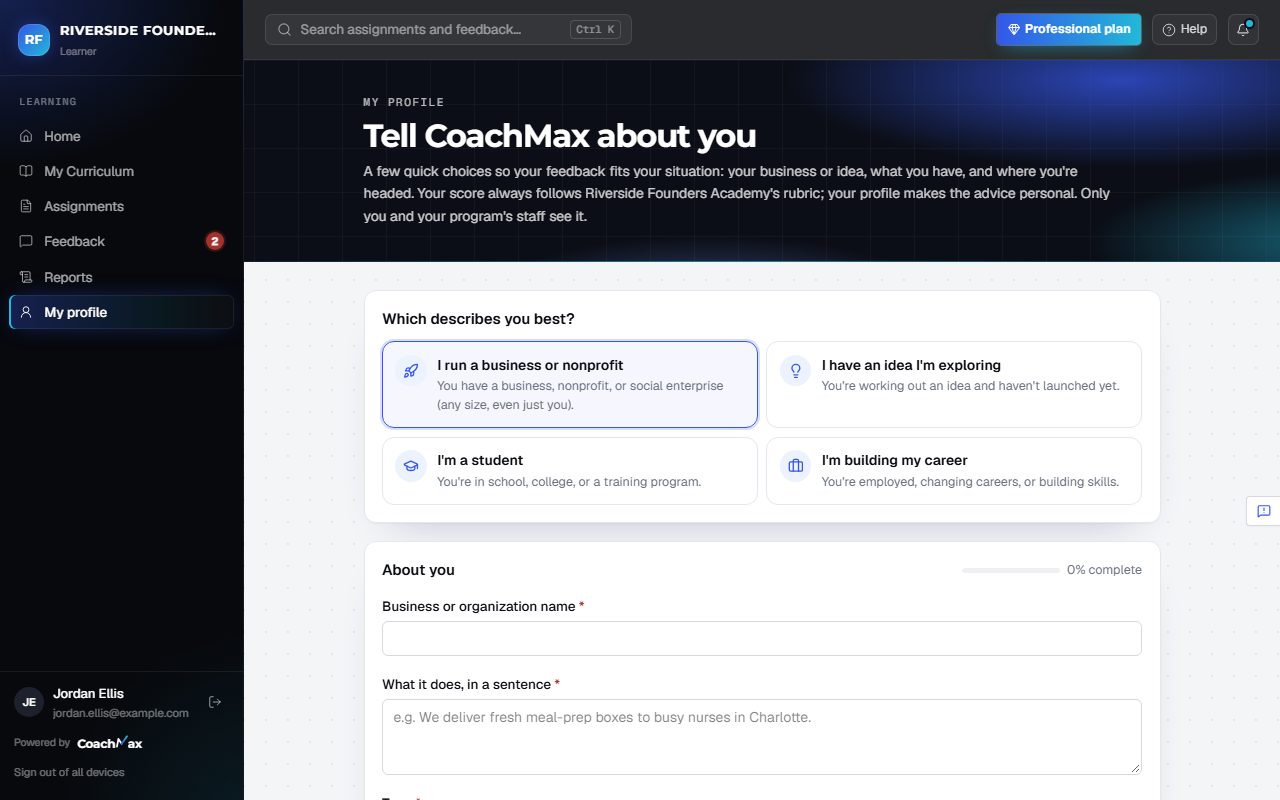This screenshot has height=800, width=1280.
Task: Click the graduation cap student icon
Action: [411, 466]
